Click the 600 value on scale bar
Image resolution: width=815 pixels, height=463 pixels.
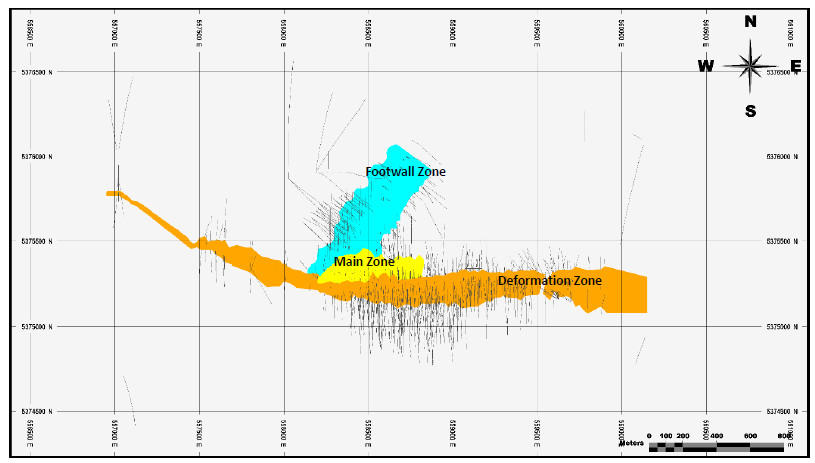point(750,435)
